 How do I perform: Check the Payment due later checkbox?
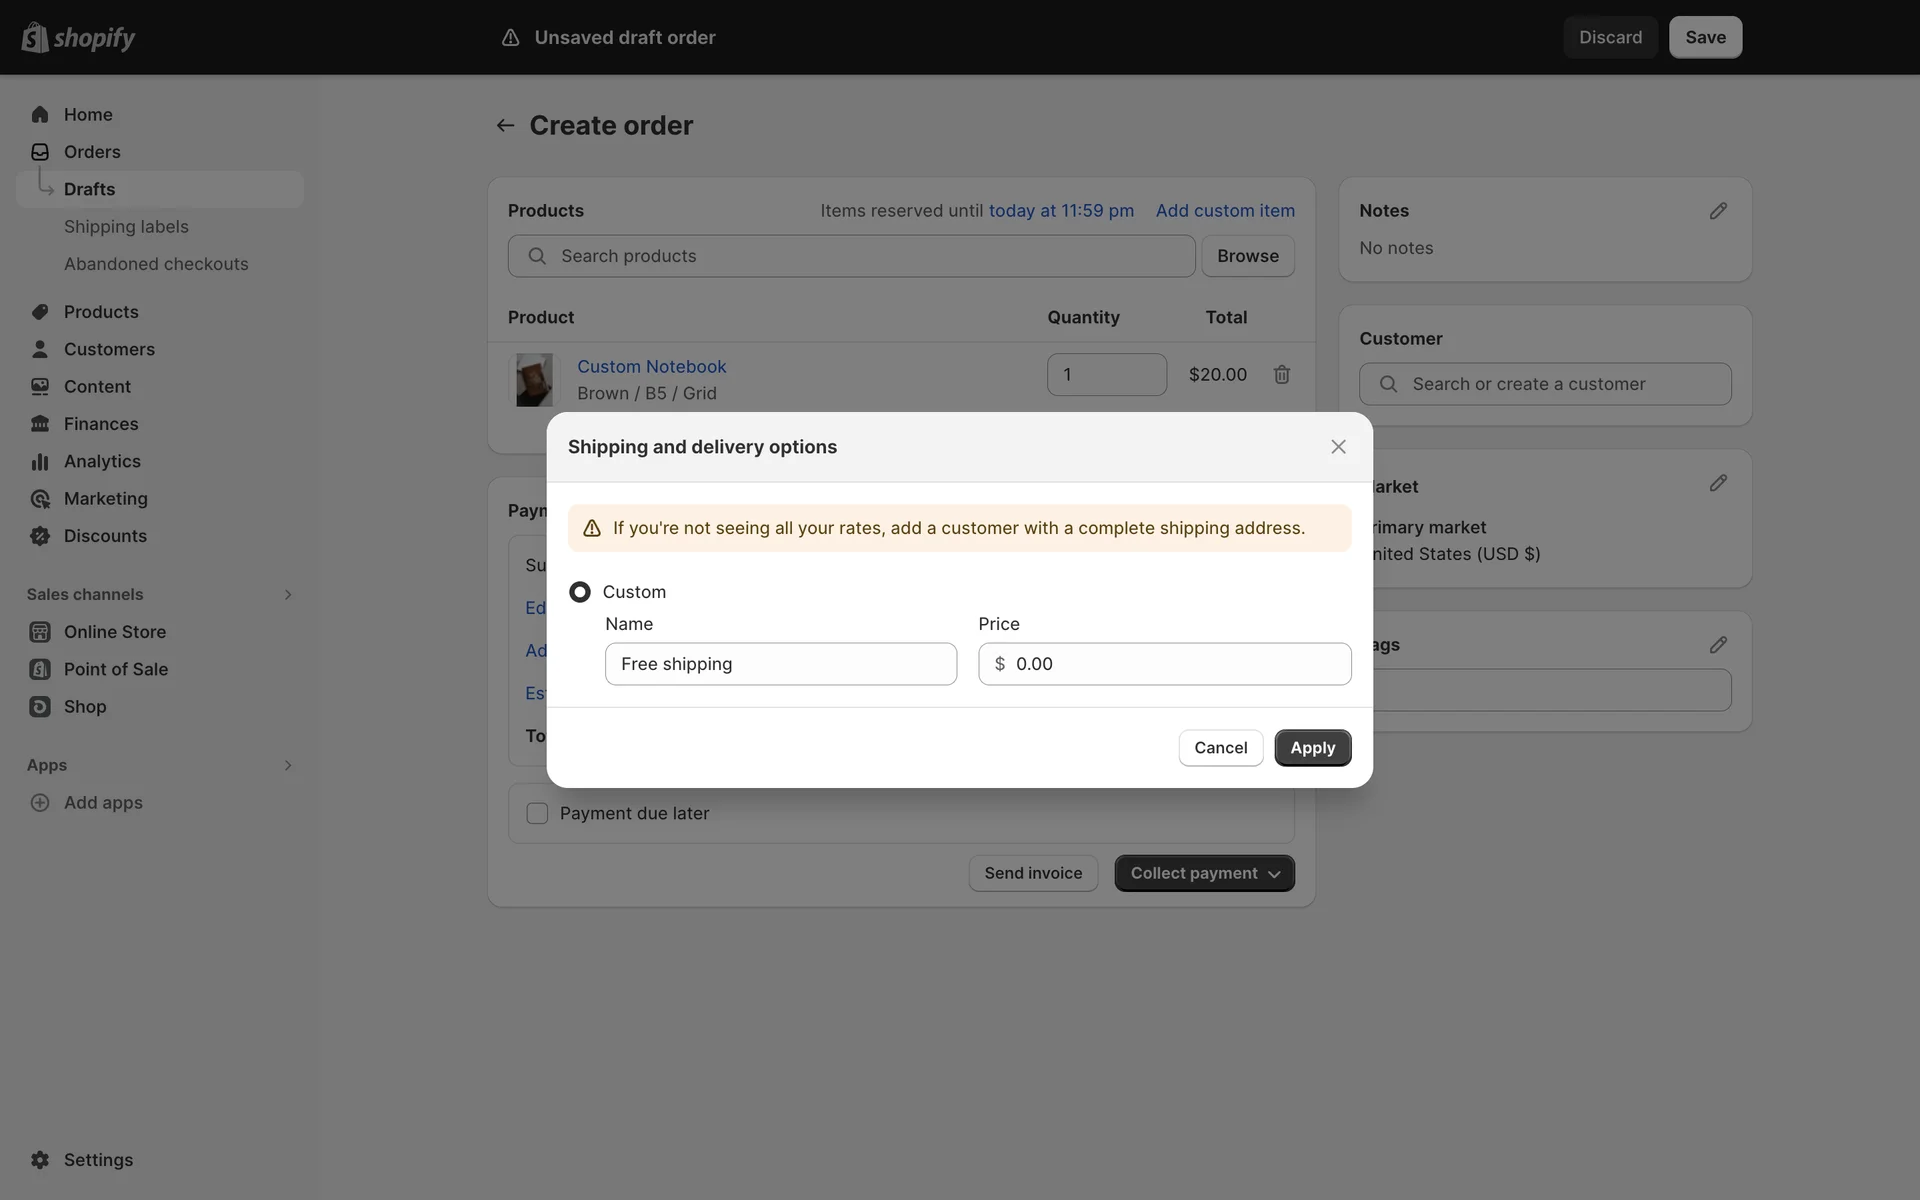(537, 814)
